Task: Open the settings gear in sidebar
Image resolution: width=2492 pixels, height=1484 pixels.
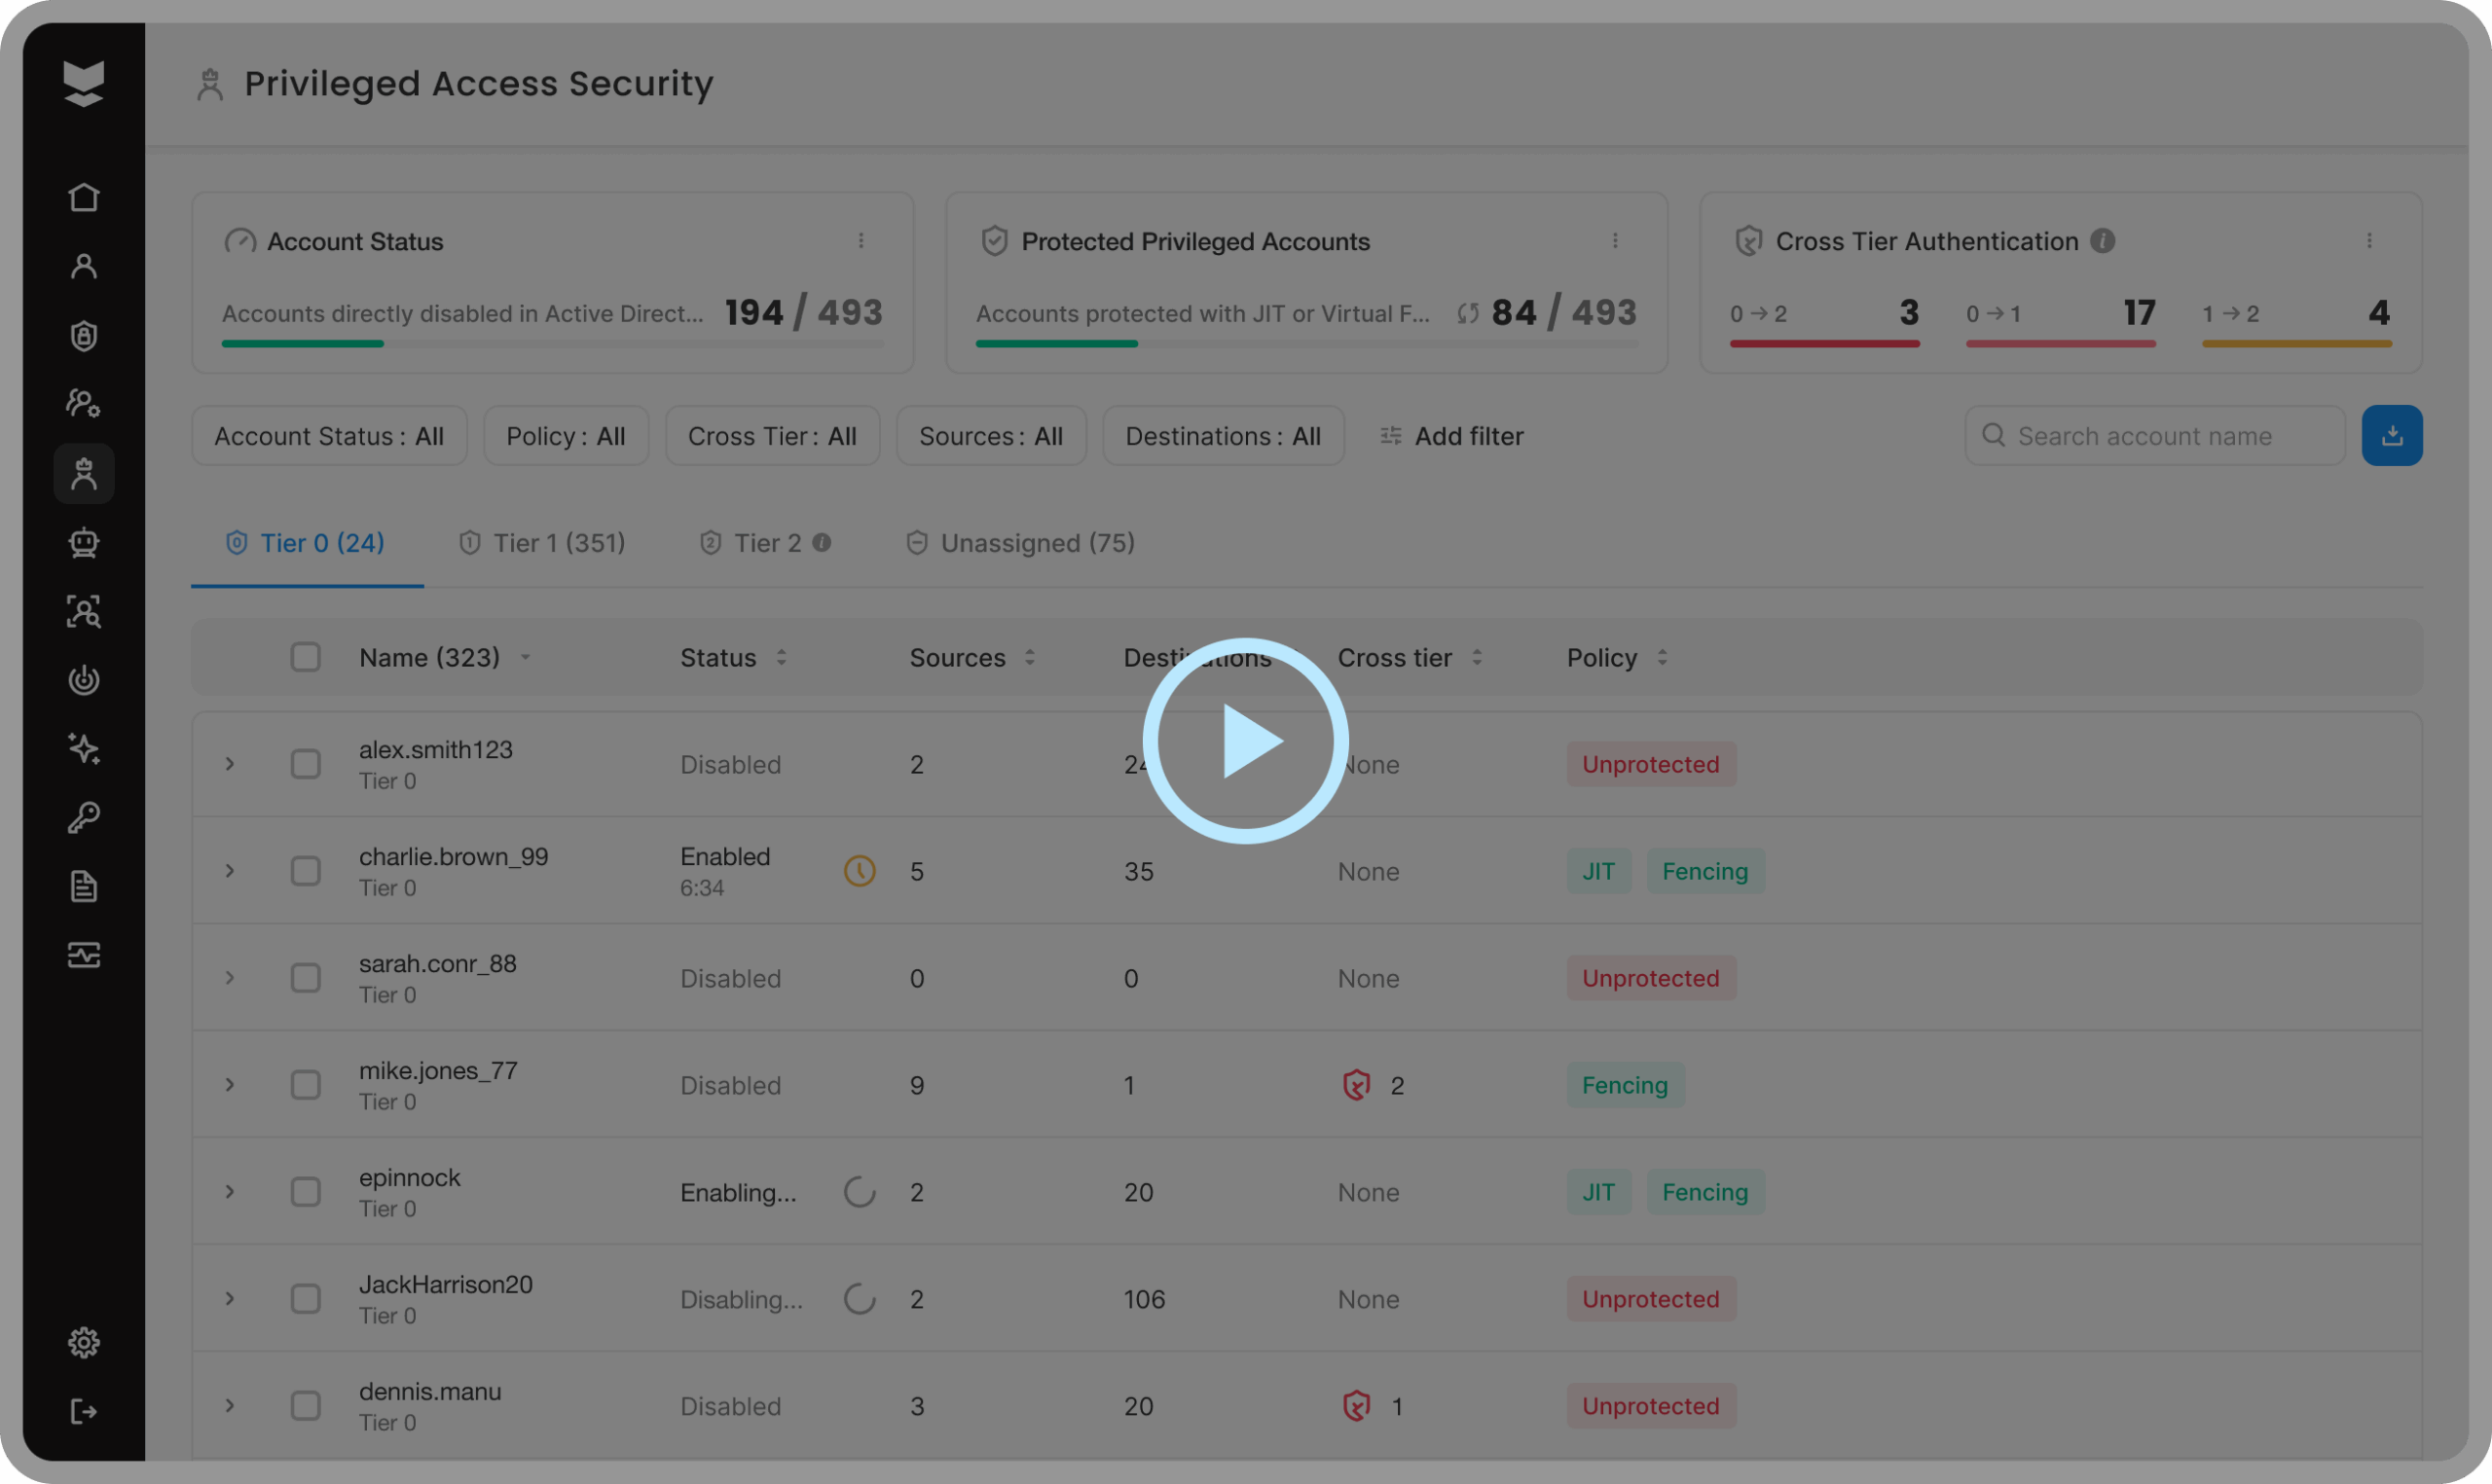Action: pos(84,1342)
